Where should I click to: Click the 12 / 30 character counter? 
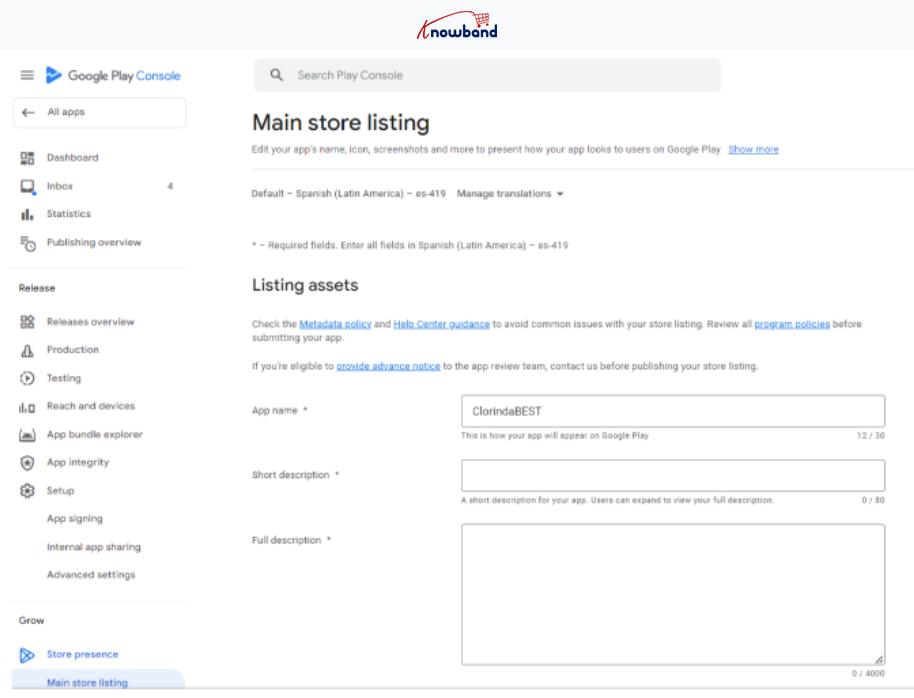pyautogui.click(x=870, y=436)
